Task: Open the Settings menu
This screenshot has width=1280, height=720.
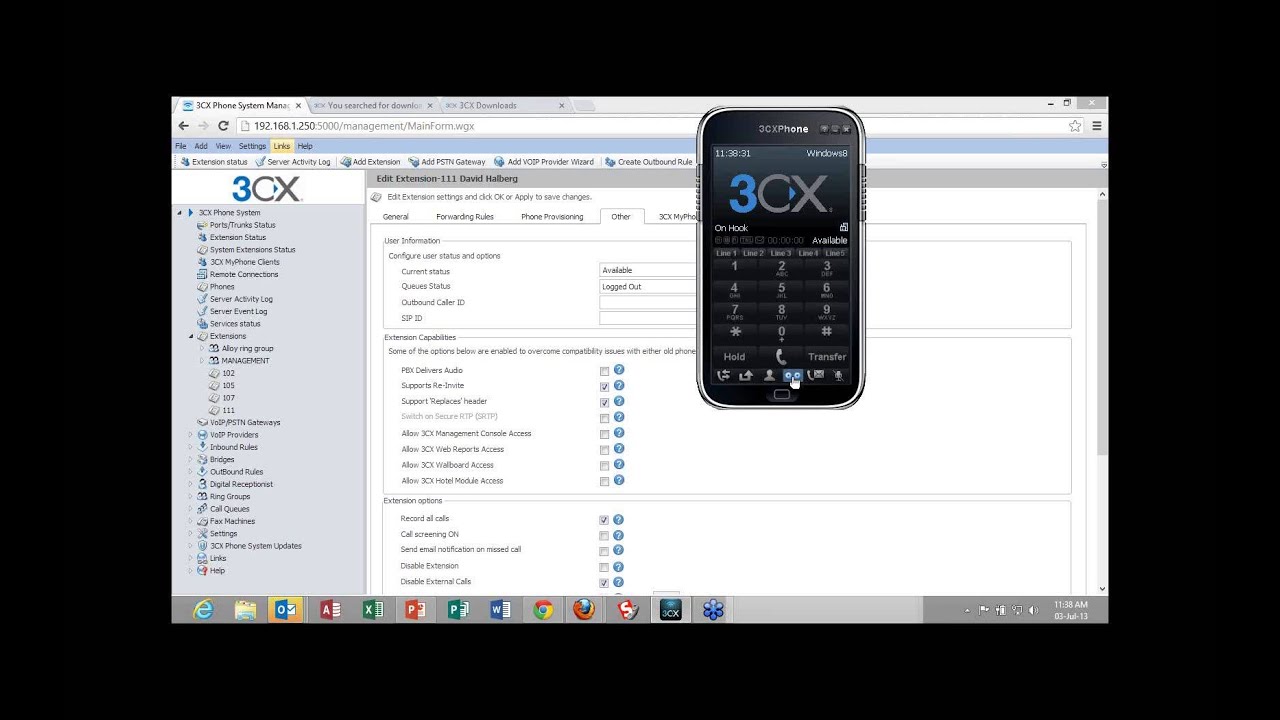Action: (x=252, y=146)
